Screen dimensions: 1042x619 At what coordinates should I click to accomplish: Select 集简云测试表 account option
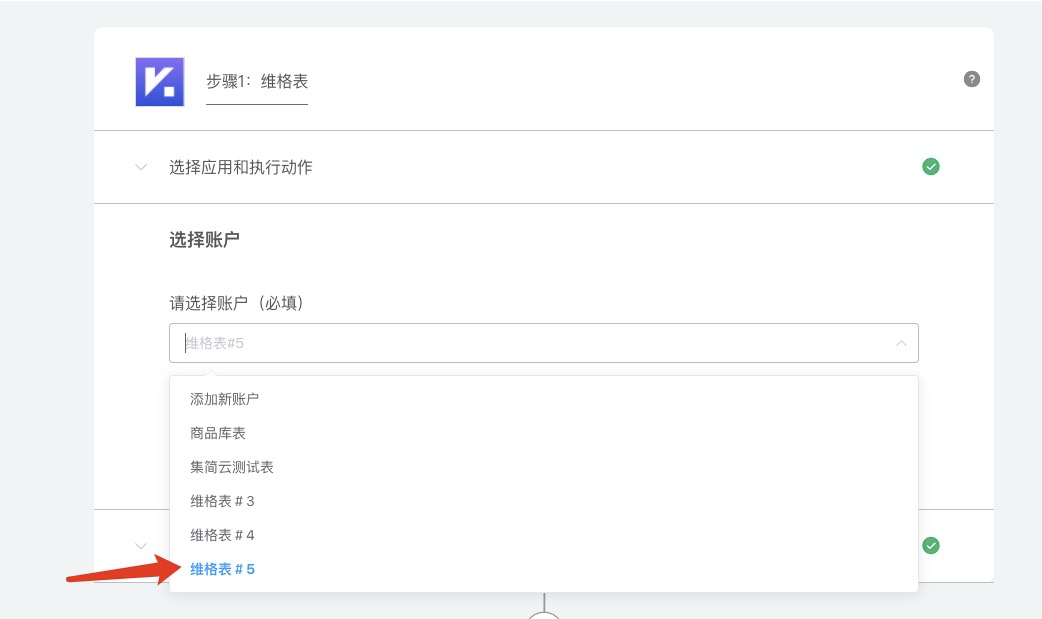click(x=232, y=467)
